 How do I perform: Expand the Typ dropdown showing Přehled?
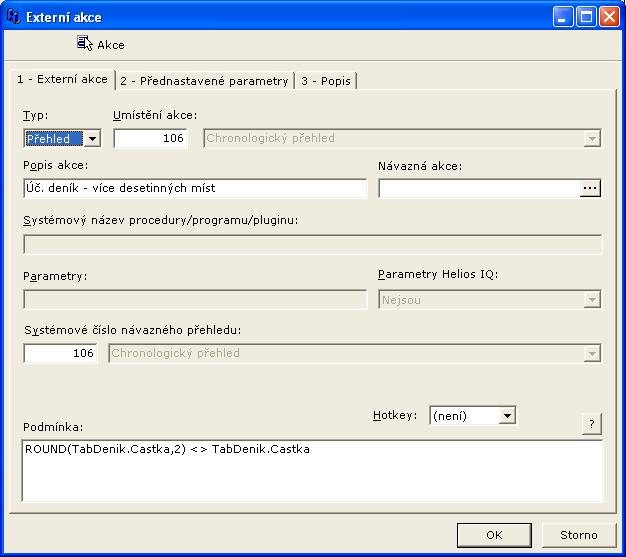click(92, 139)
